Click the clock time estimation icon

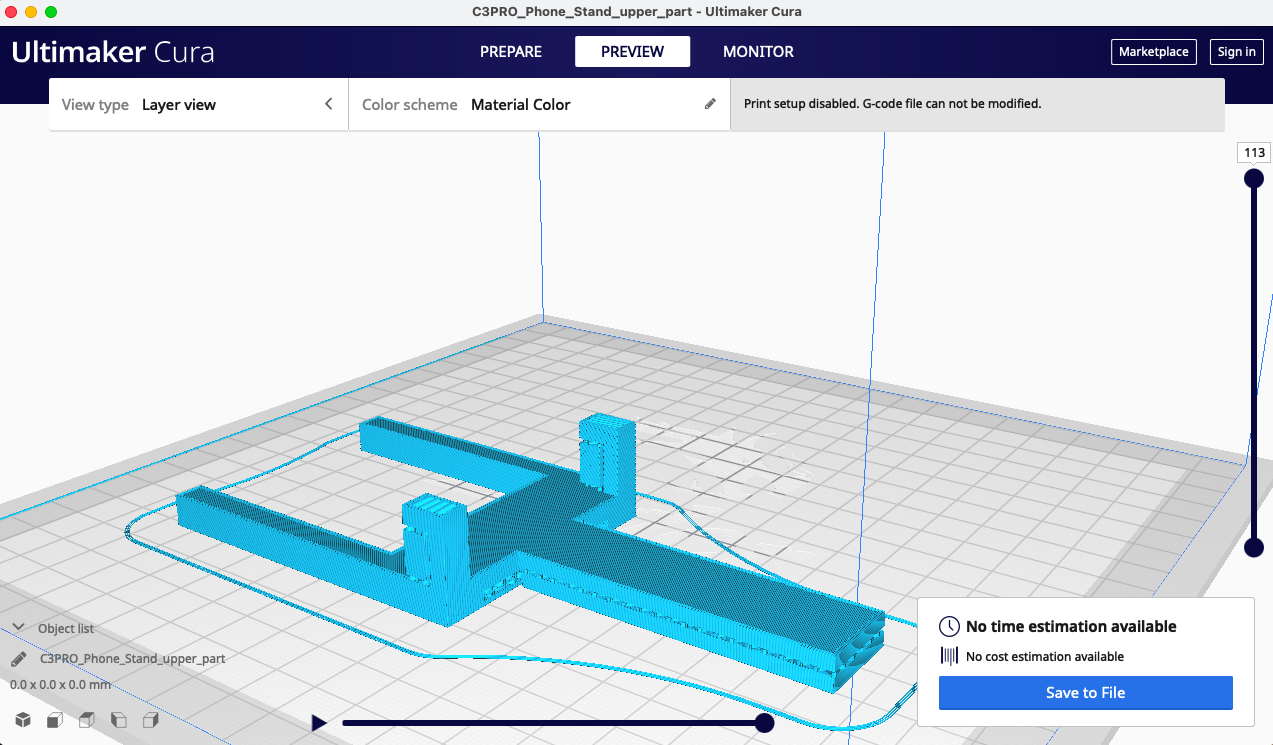[950, 627]
